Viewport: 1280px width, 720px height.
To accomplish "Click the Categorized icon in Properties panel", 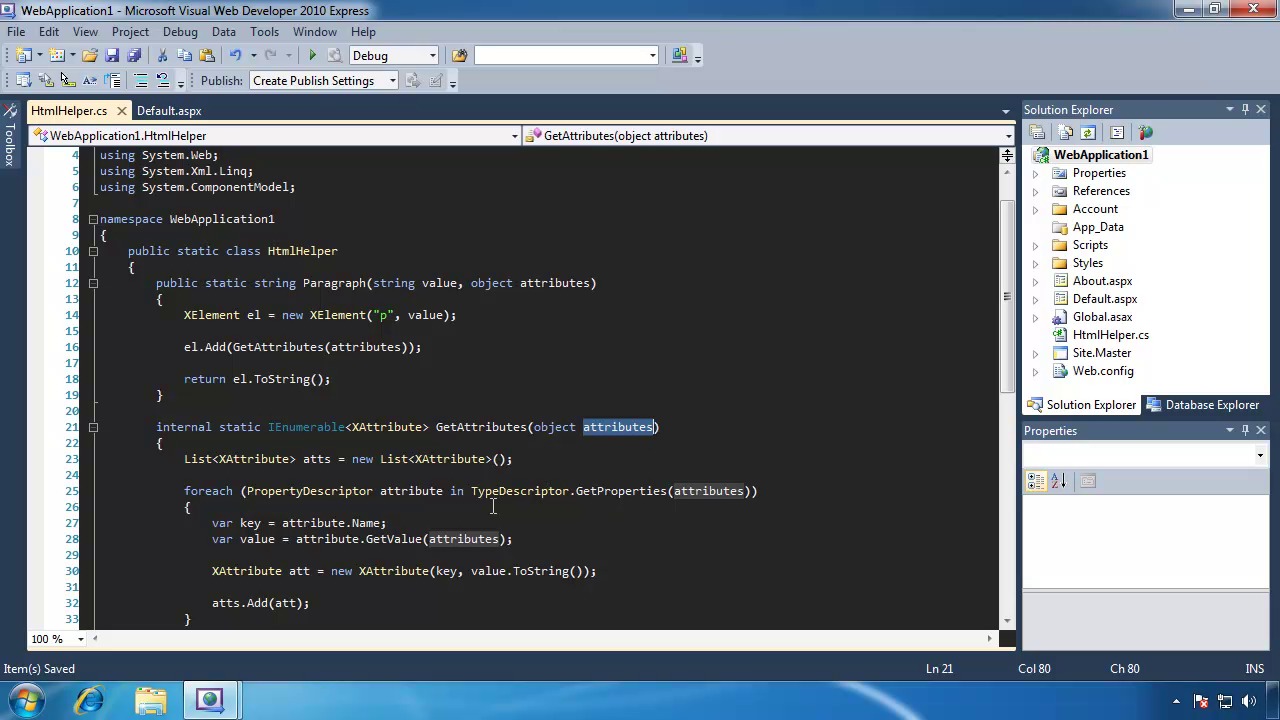I will [x=1036, y=481].
